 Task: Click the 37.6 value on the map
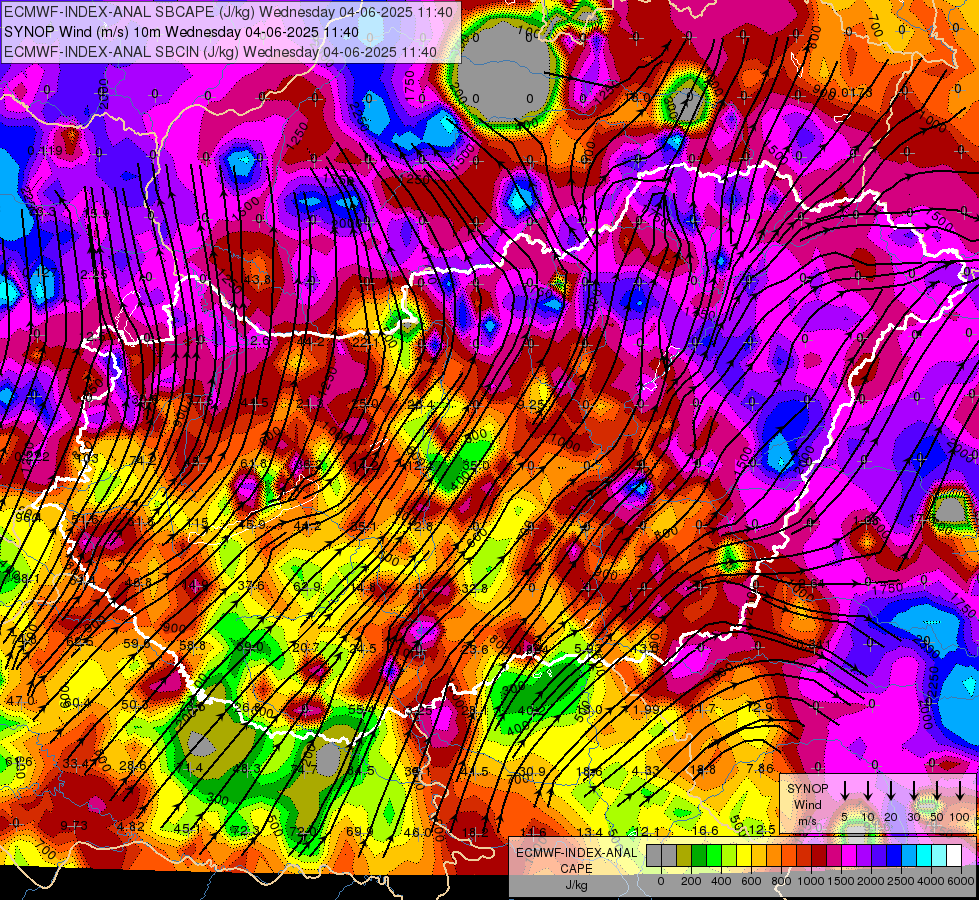(x=250, y=585)
